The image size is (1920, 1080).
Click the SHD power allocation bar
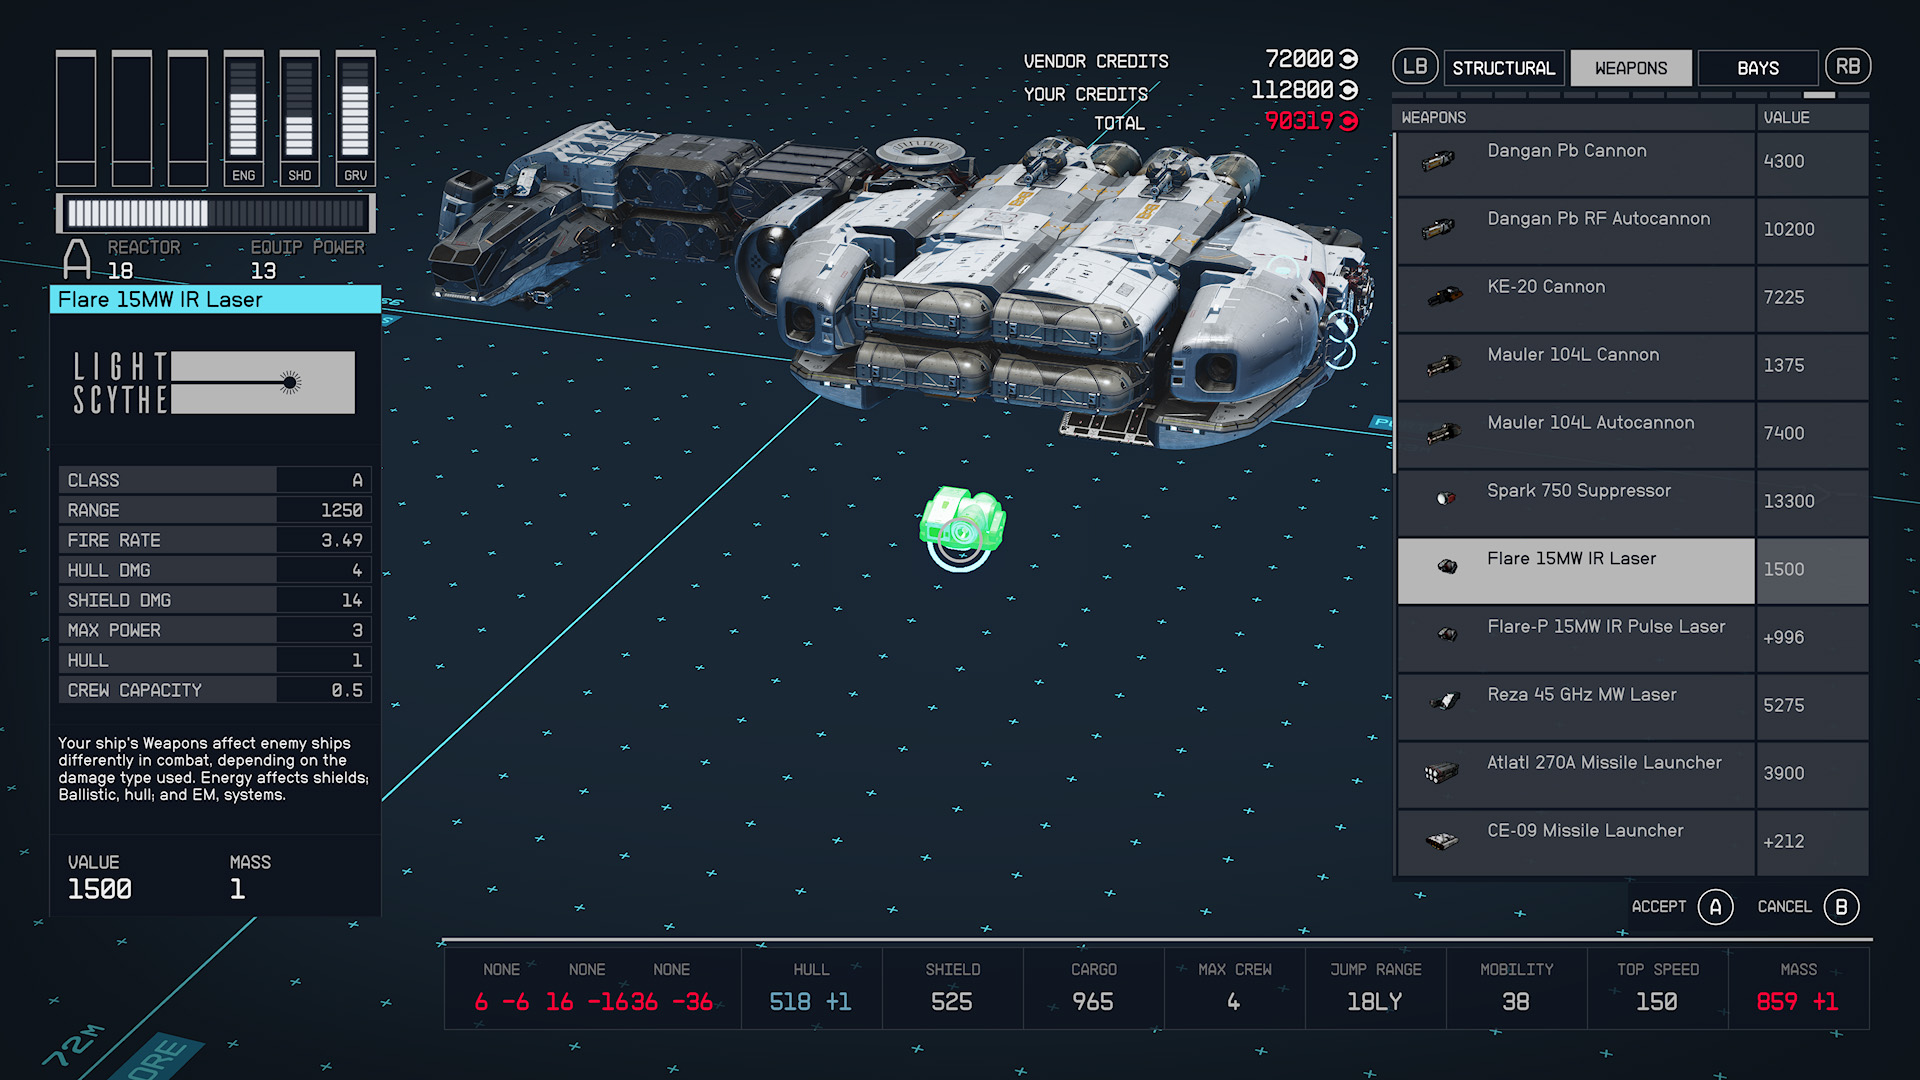pyautogui.click(x=300, y=118)
